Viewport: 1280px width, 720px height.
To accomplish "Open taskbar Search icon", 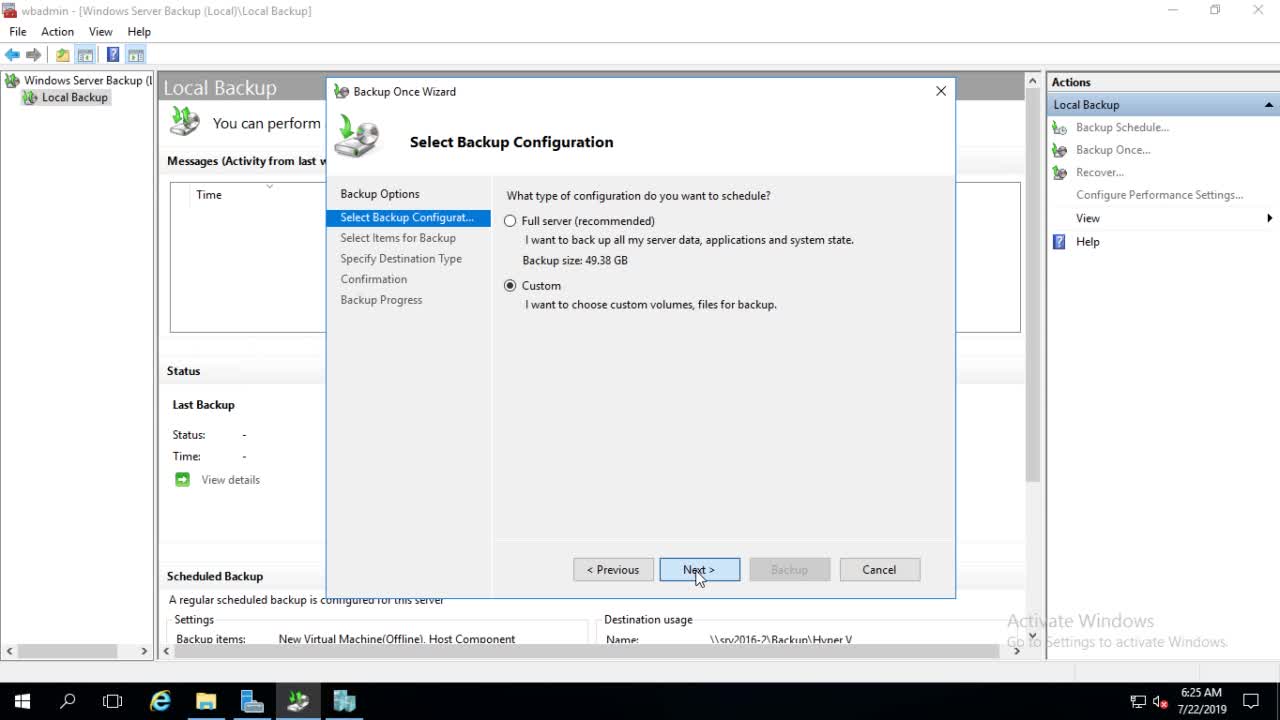I will click(x=68, y=701).
